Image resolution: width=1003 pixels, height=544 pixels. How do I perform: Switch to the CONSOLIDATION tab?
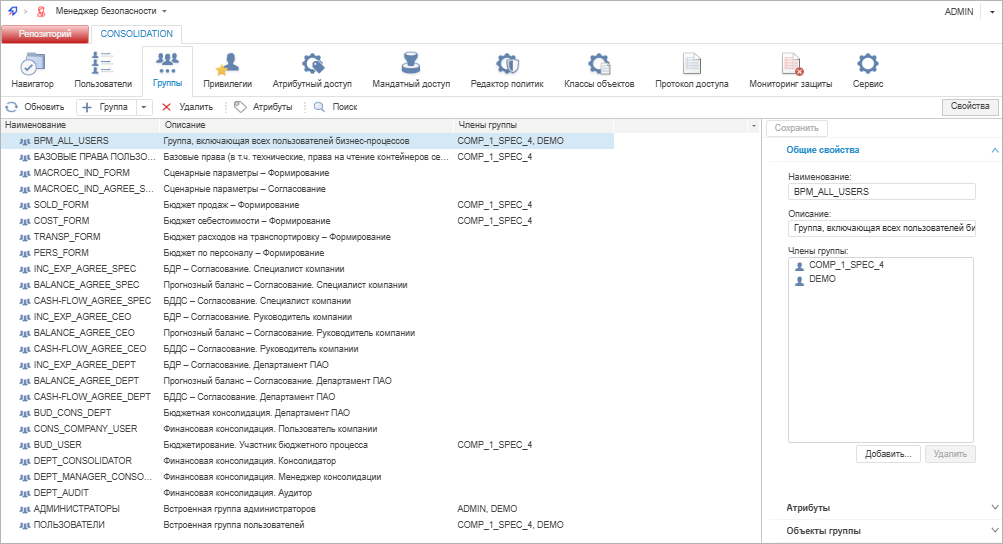pos(136,34)
